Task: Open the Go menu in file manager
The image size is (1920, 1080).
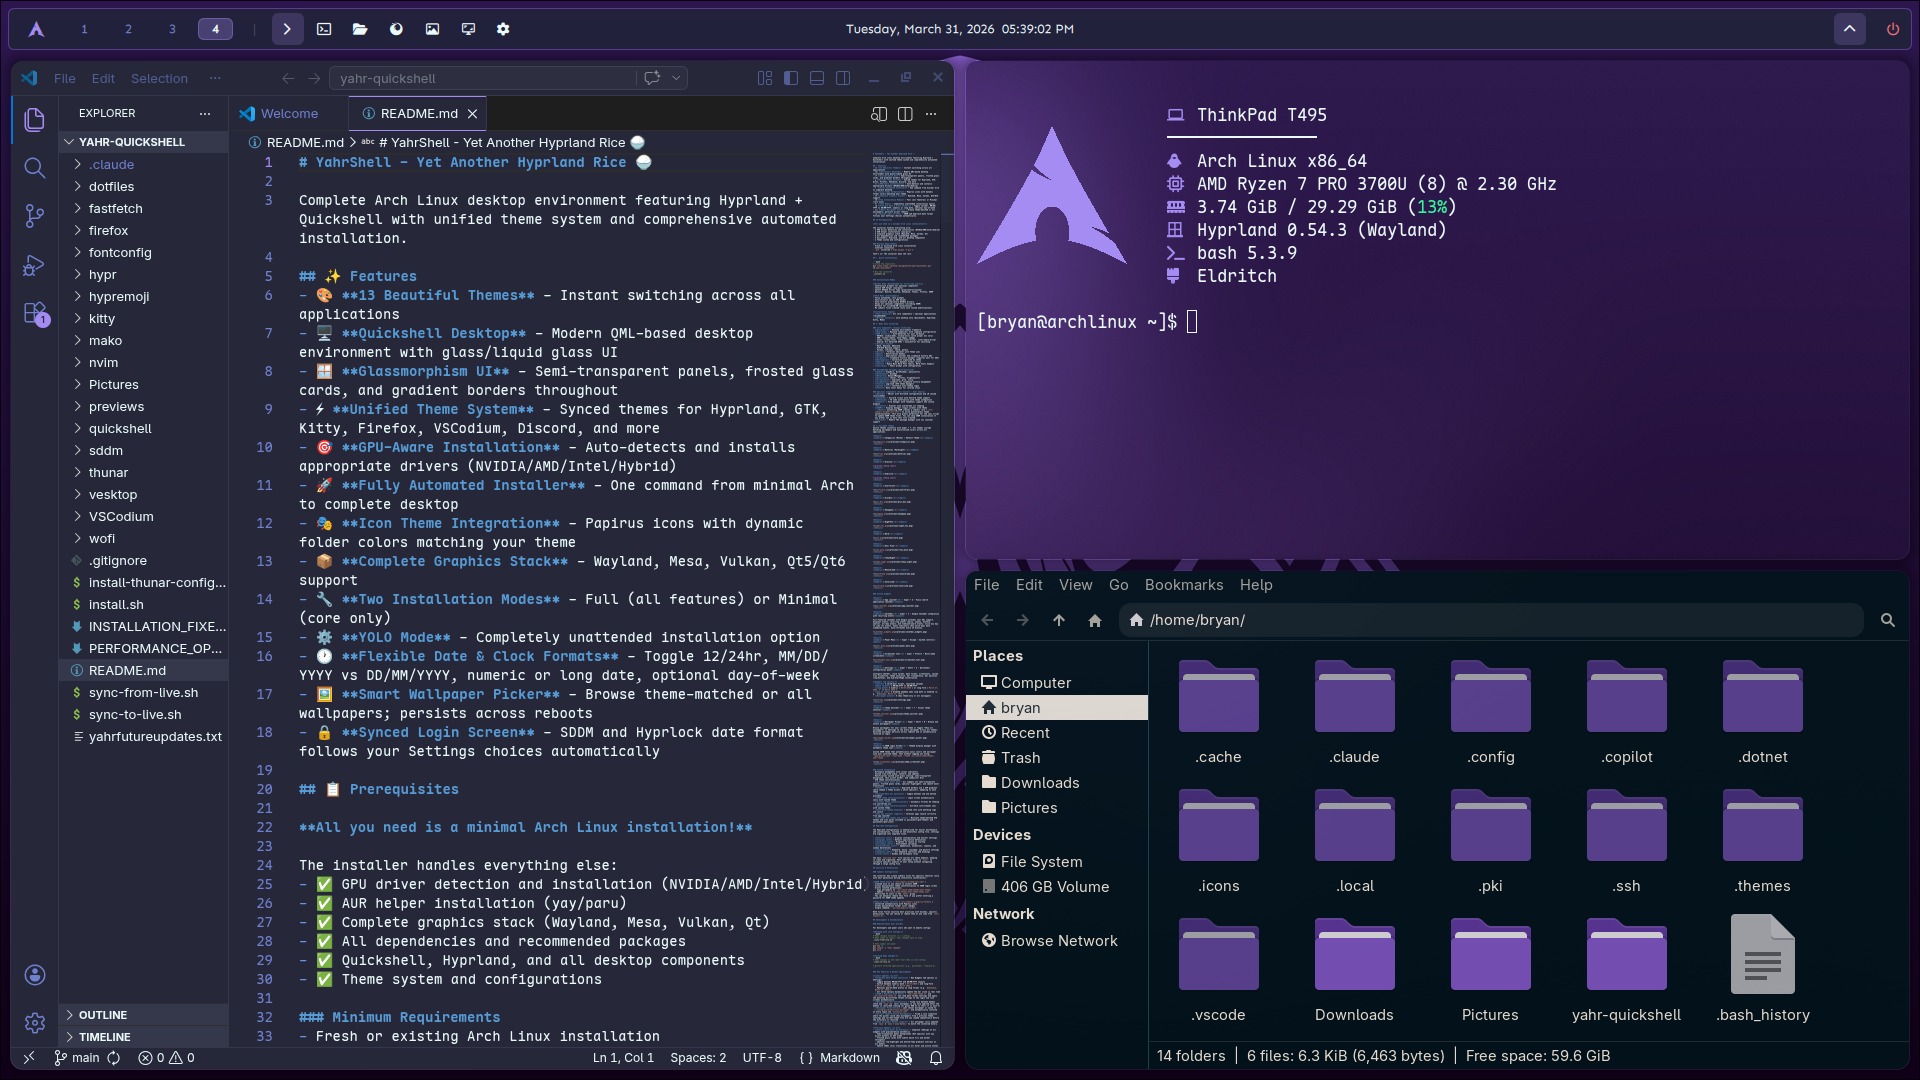Action: click(1118, 585)
